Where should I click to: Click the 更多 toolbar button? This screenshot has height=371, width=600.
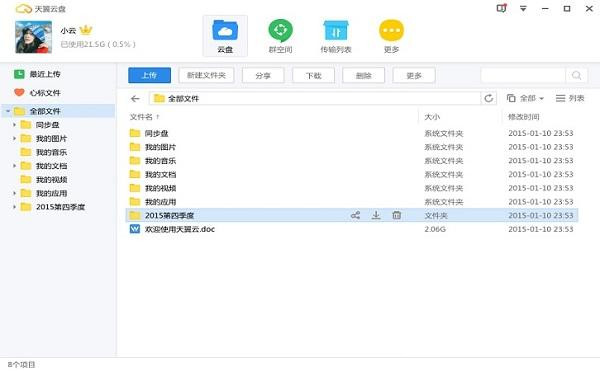point(414,75)
